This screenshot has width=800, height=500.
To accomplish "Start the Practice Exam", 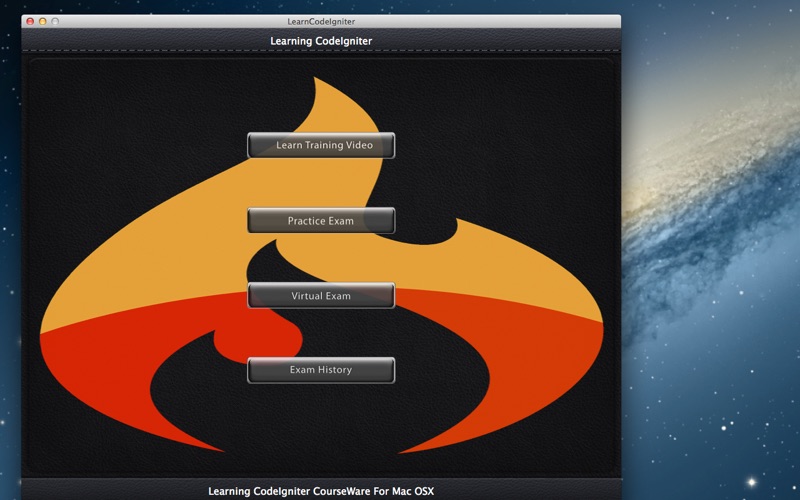I will click(321, 220).
